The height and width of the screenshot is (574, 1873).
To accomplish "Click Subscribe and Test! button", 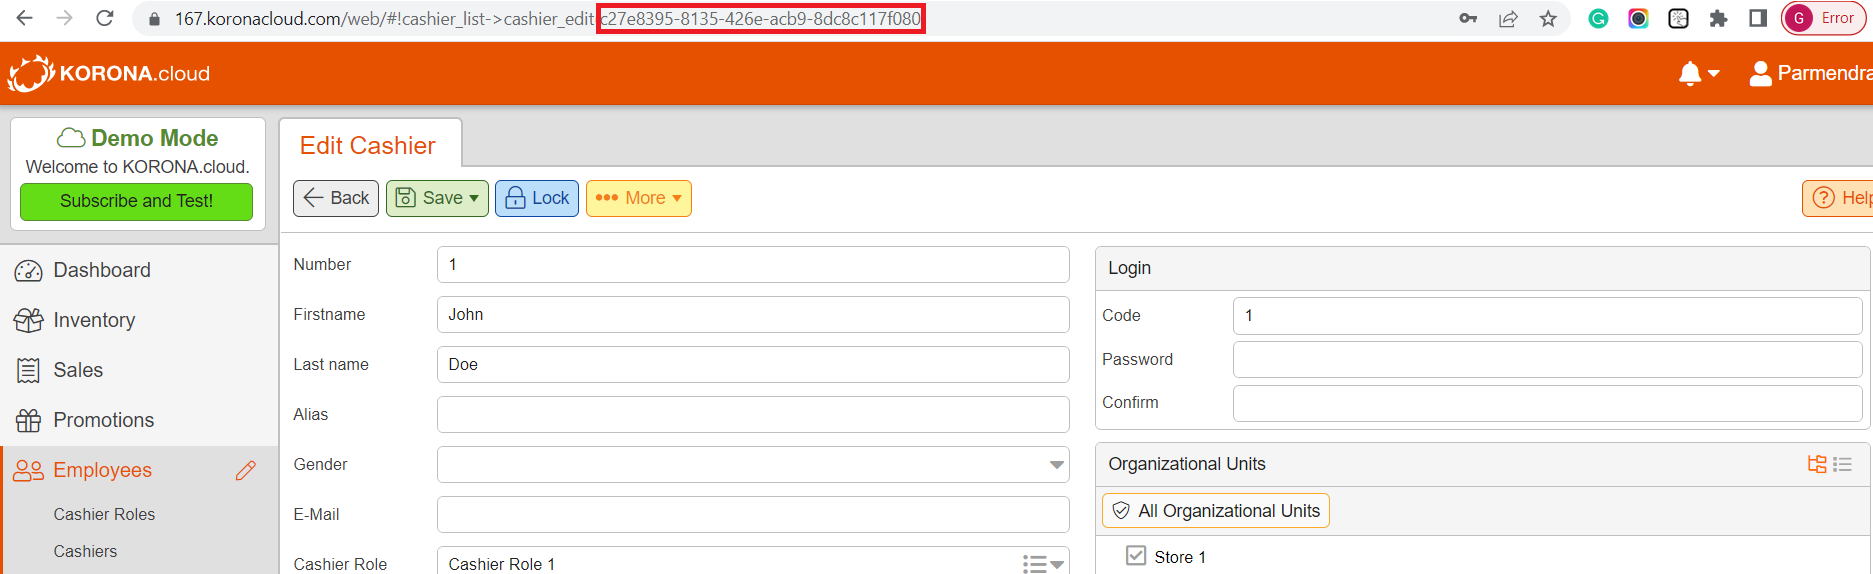I will coord(136,201).
